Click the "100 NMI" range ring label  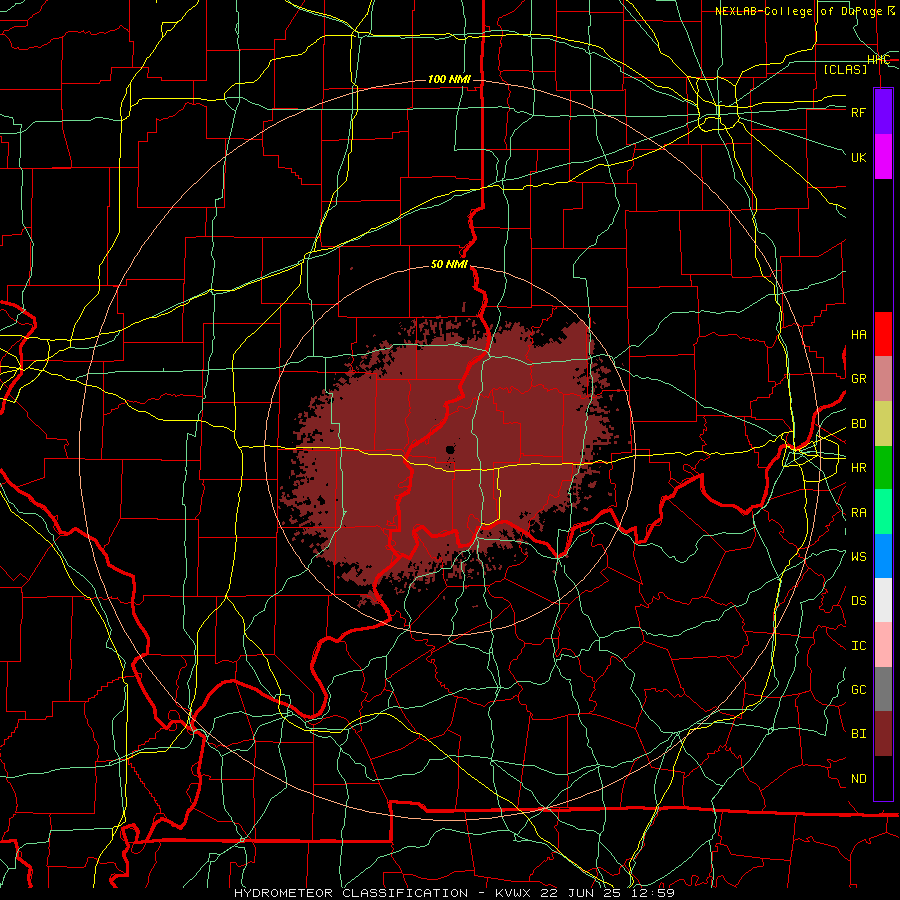pos(449,79)
